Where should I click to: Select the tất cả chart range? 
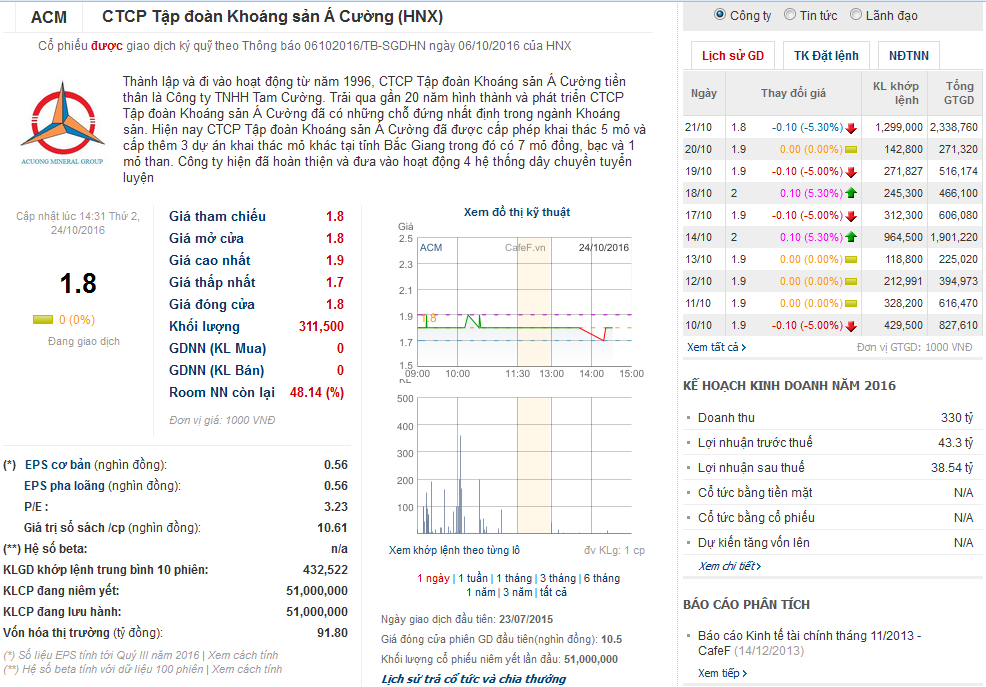click(x=553, y=592)
